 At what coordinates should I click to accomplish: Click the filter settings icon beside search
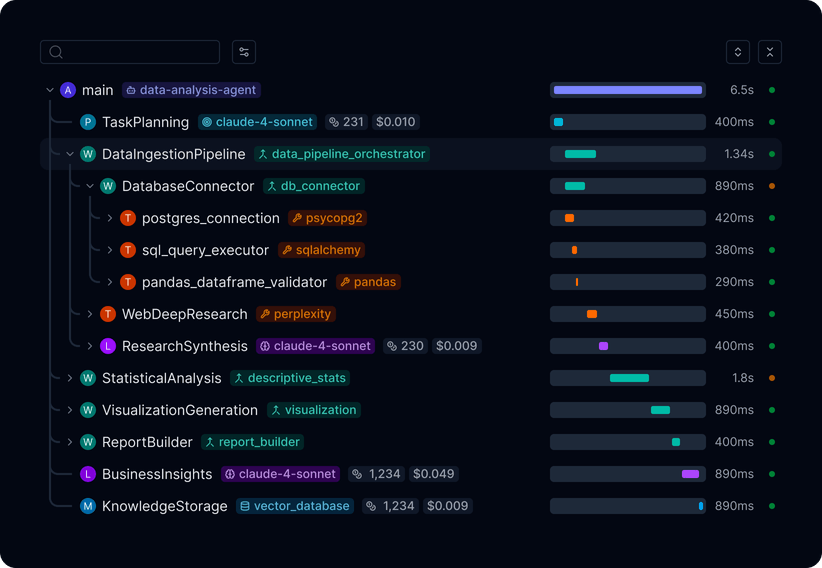point(244,52)
